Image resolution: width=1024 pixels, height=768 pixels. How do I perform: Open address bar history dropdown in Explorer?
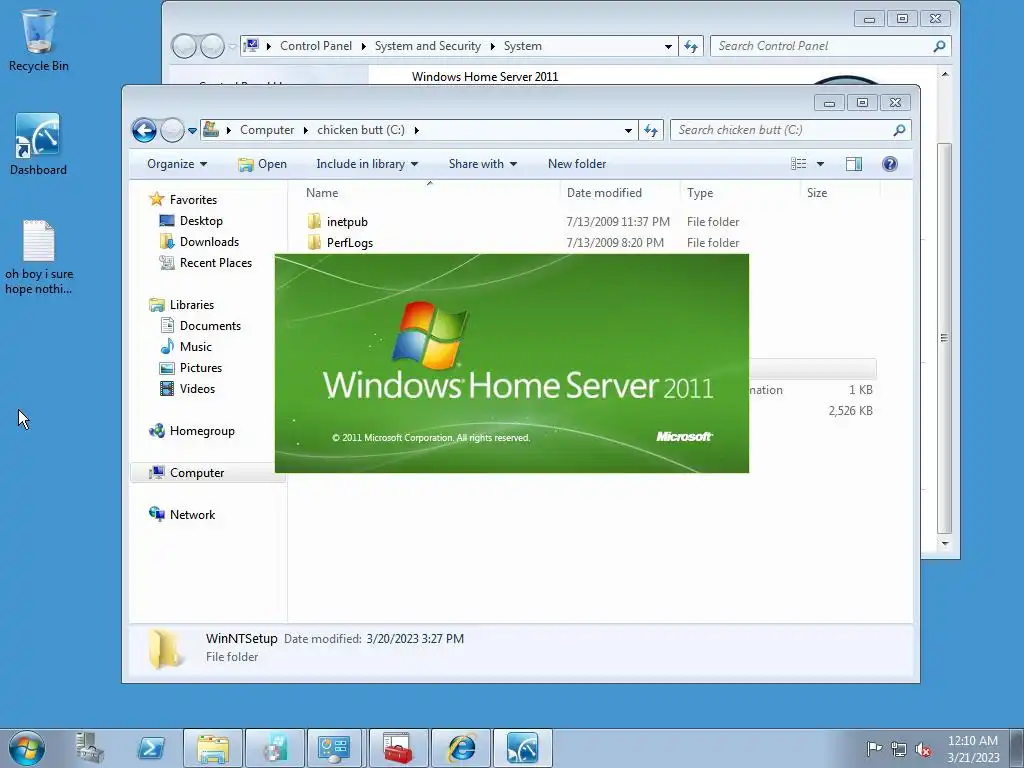pos(628,131)
